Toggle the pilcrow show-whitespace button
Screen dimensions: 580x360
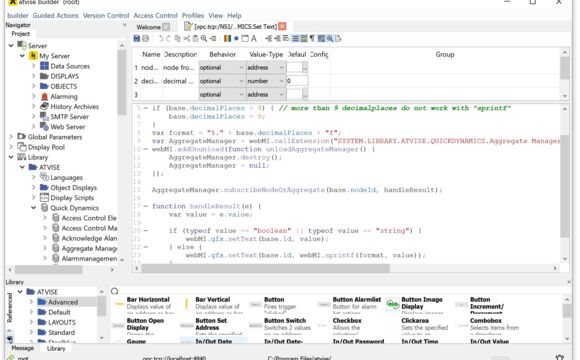313,38
